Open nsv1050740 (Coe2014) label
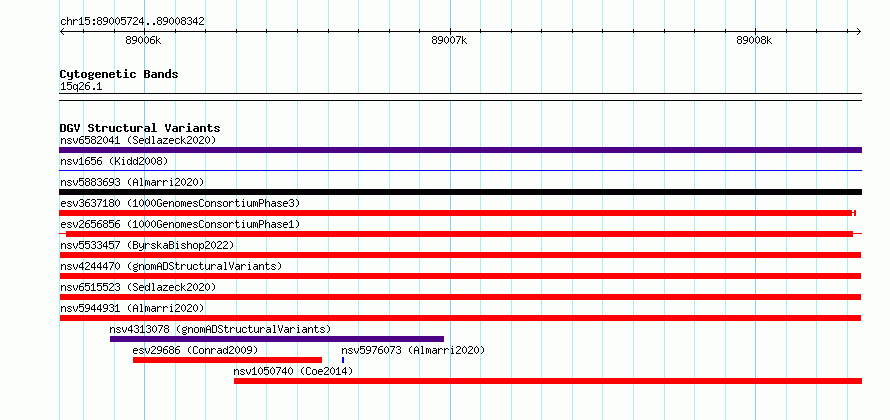This screenshot has height=420, width=890. click(x=293, y=371)
